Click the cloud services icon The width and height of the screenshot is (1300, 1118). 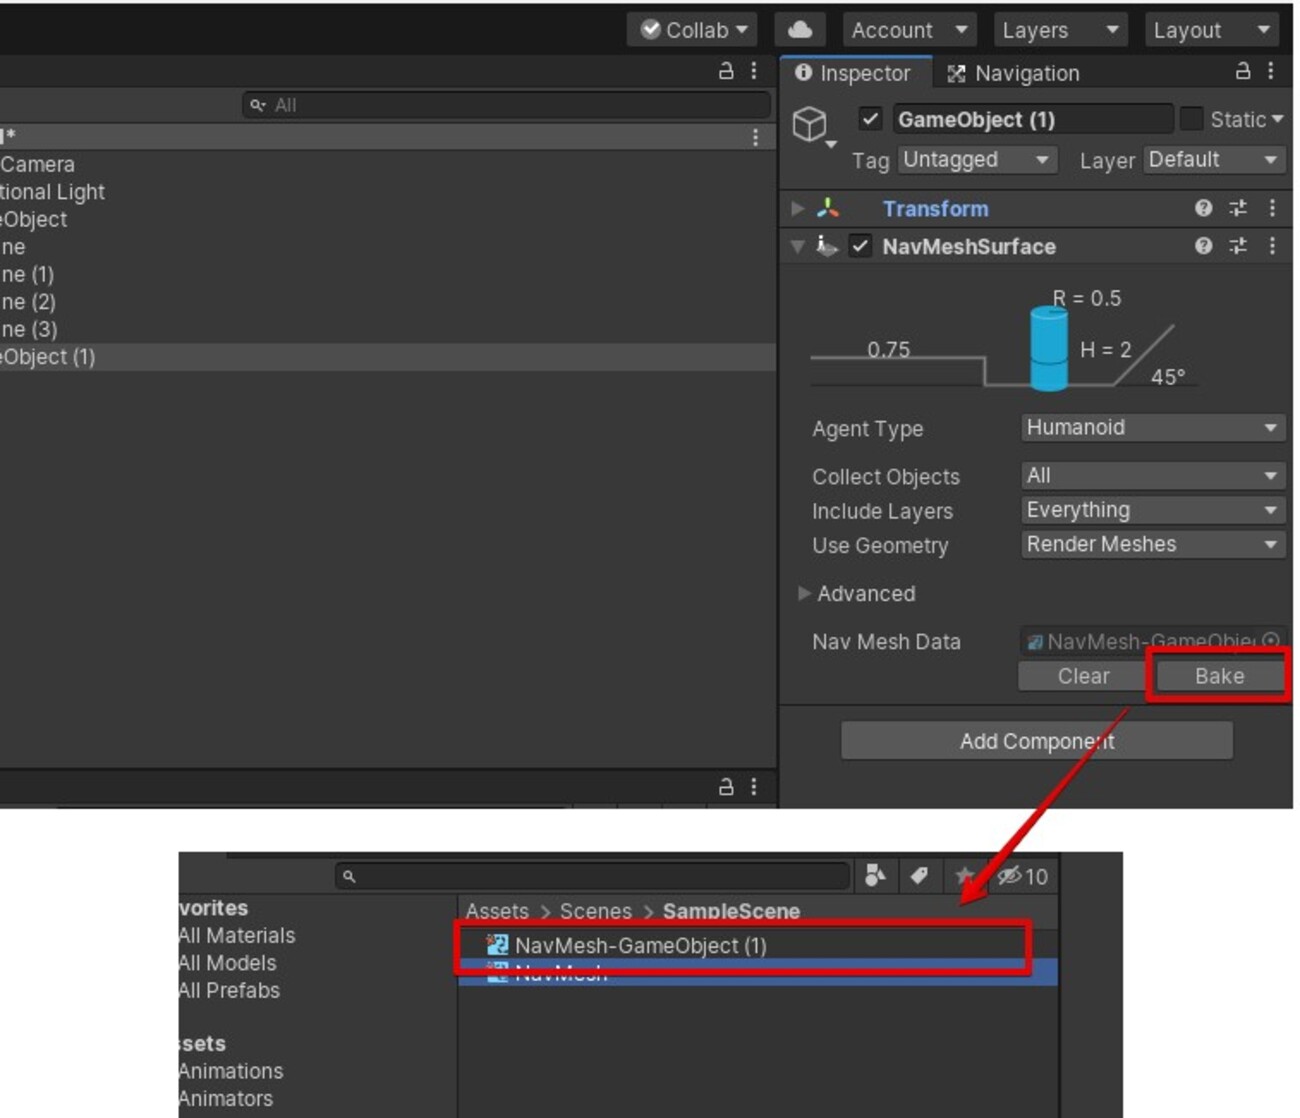(799, 30)
